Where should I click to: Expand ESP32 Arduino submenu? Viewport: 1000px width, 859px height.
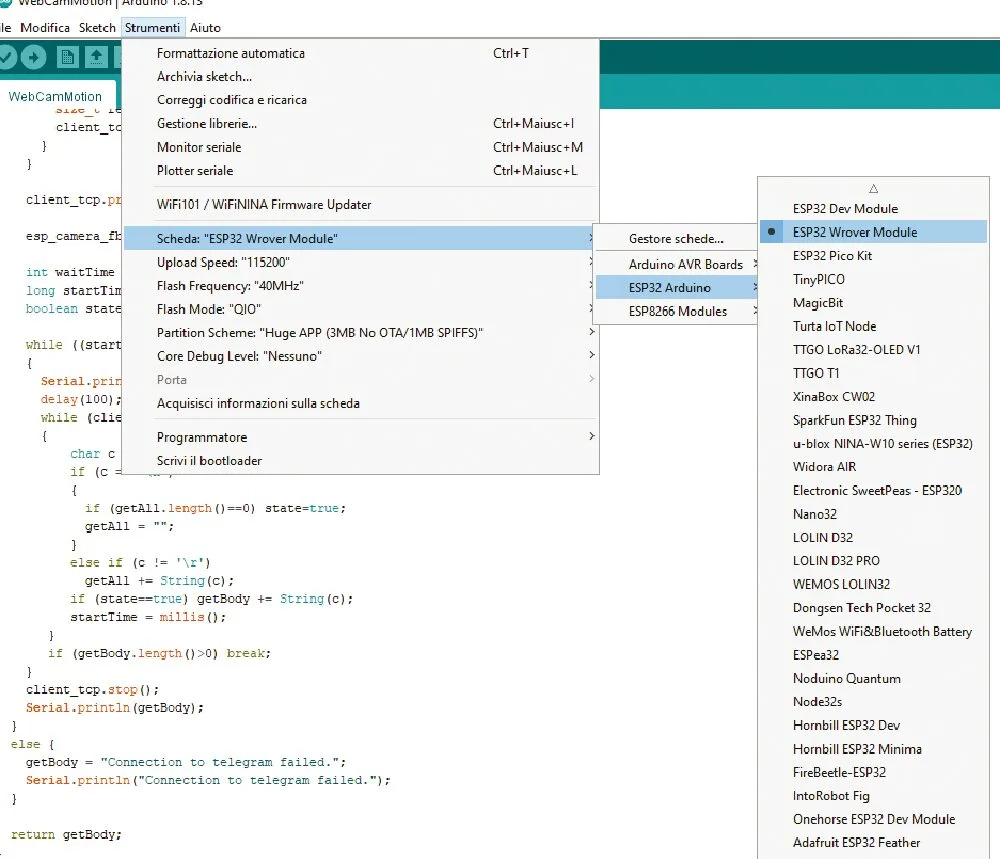pos(676,288)
